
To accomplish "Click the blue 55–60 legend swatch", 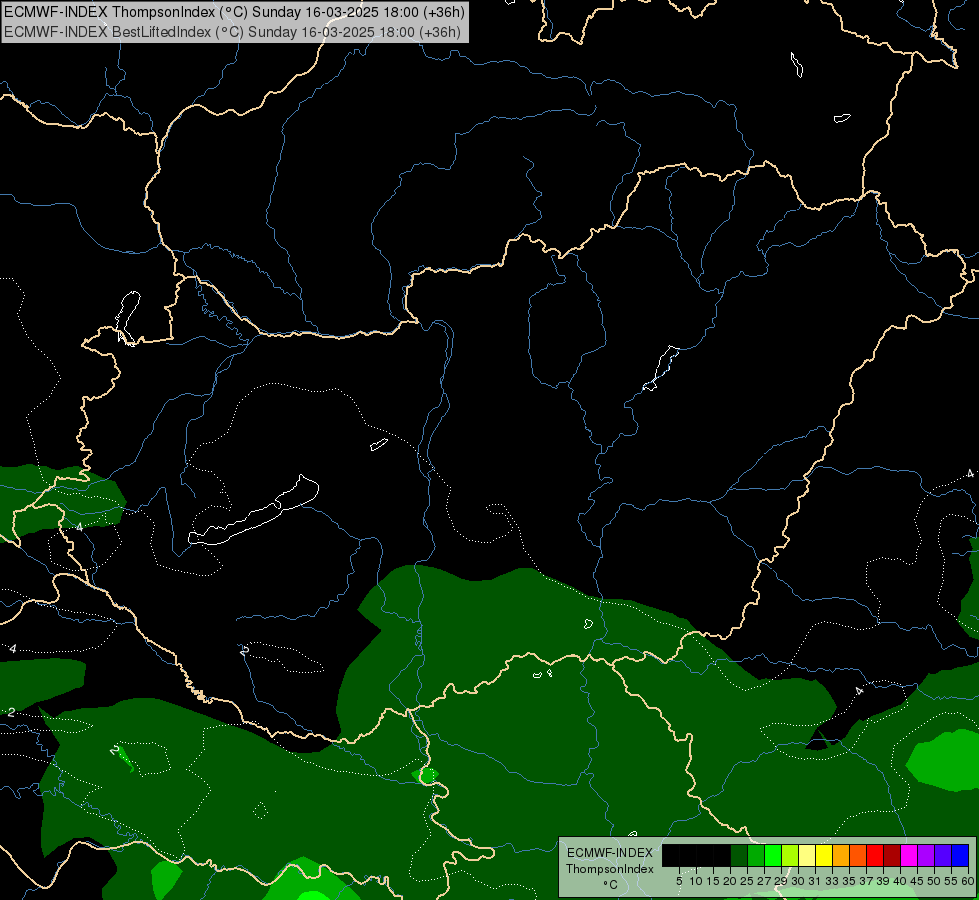I will coord(960,855).
